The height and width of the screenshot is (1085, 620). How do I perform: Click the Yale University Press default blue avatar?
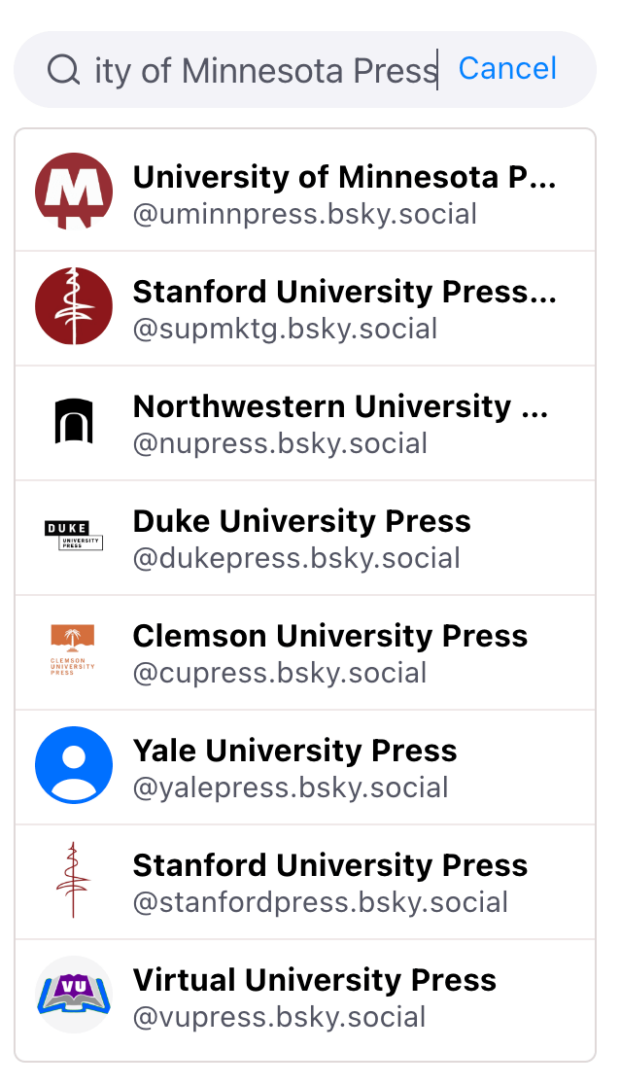point(73,765)
